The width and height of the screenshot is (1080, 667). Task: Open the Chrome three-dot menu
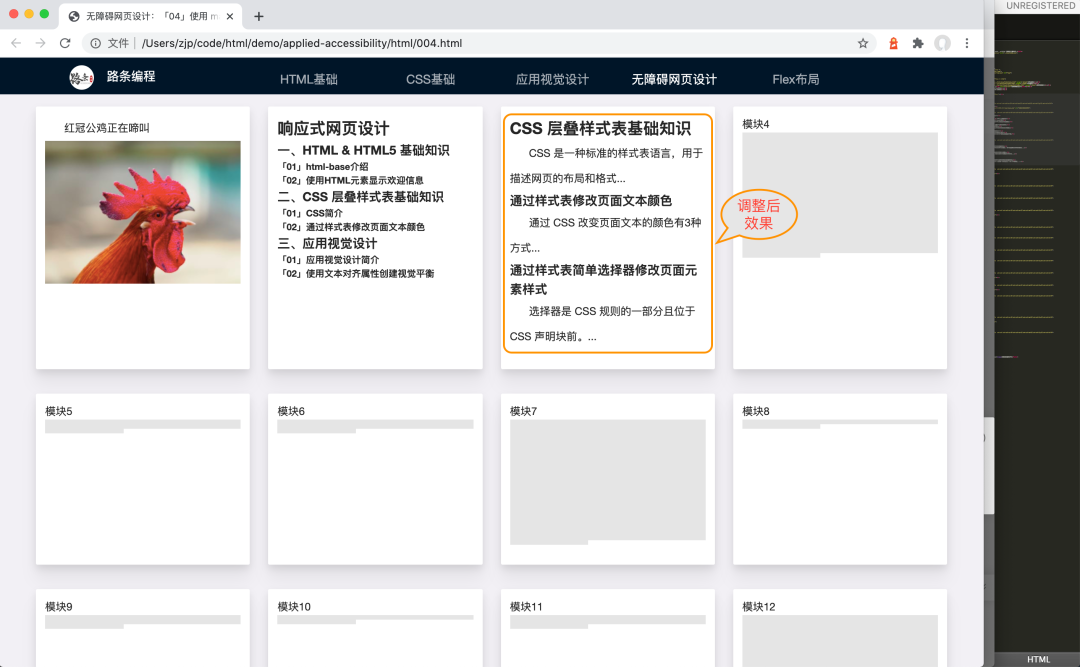coord(967,43)
